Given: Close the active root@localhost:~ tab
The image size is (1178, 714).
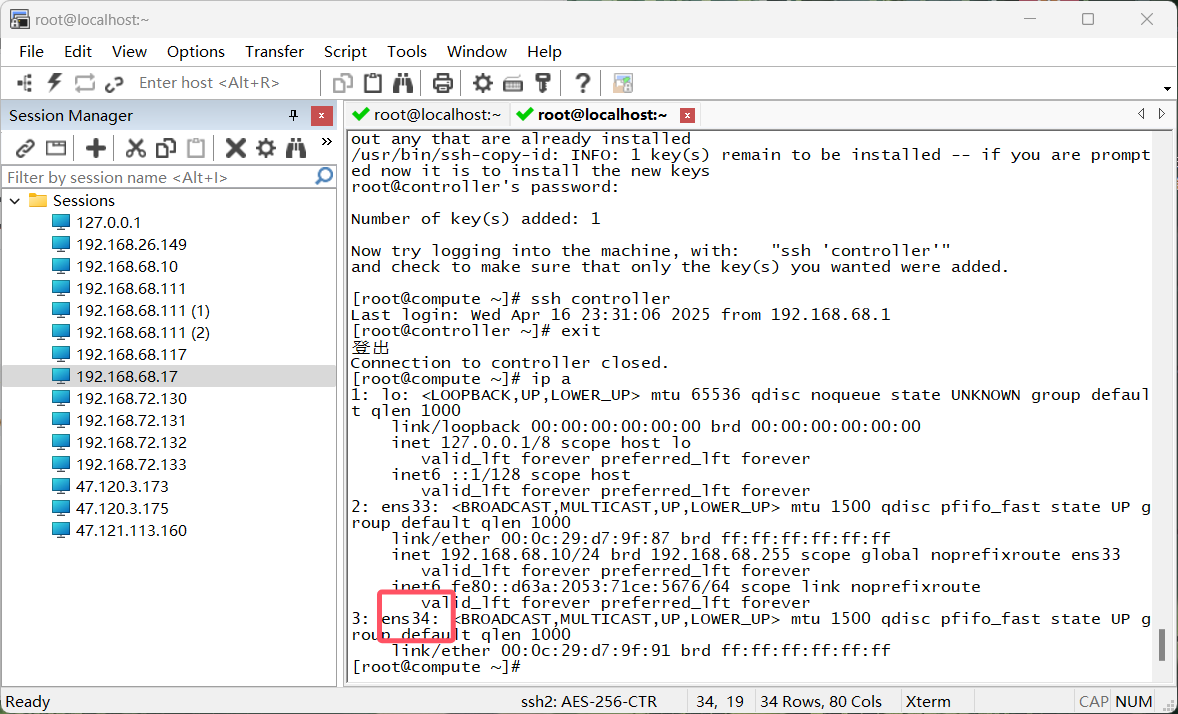Looking at the screenshot, I should coord(687,115).
